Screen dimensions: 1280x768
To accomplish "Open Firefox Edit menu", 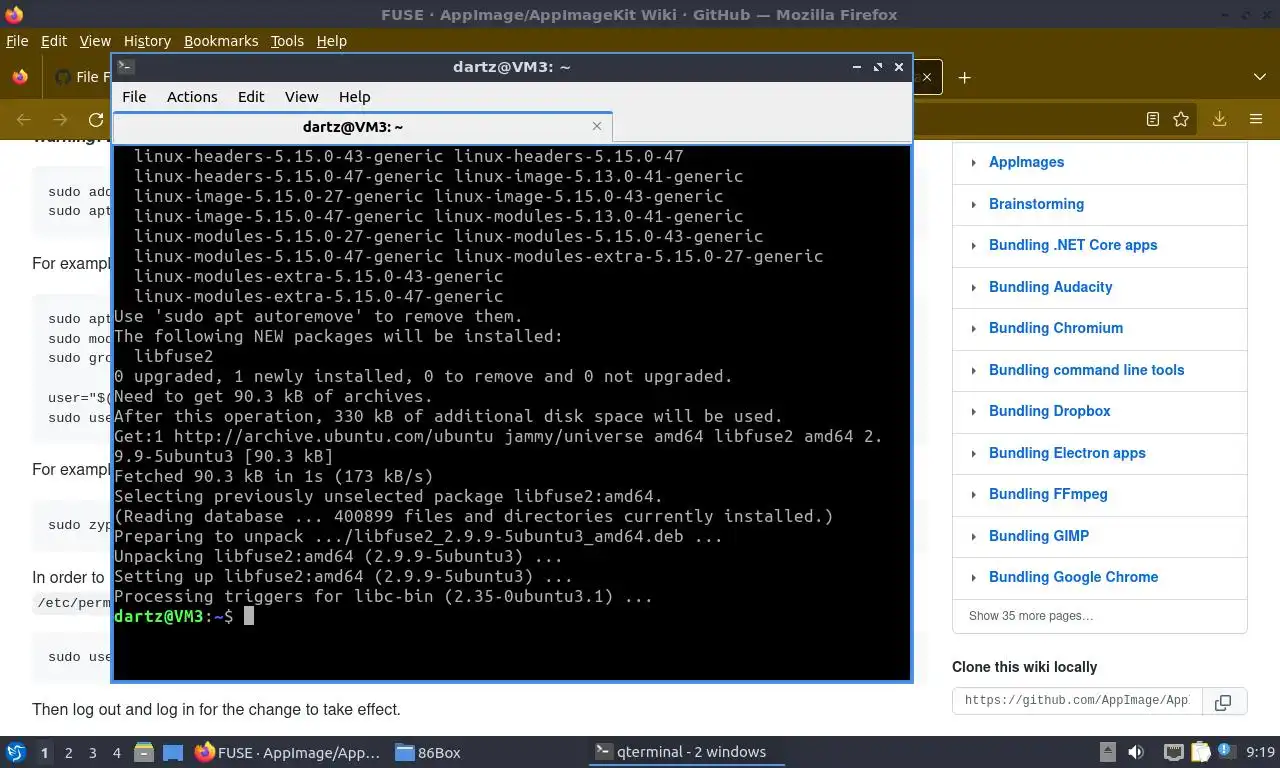I will (54, 41).
